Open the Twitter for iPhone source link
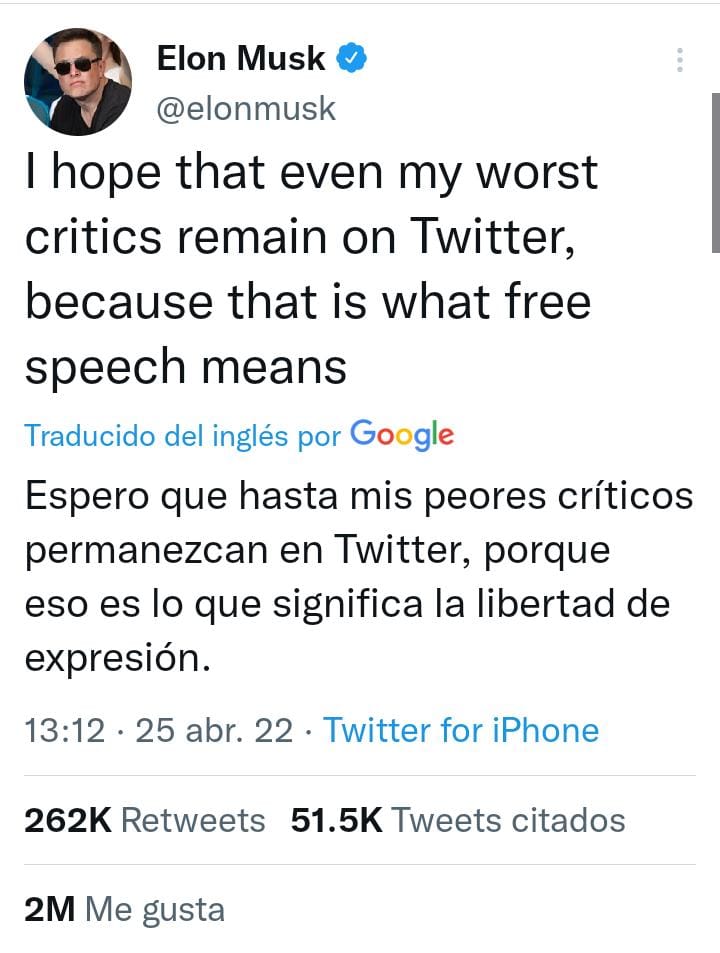The width and height of the screenshot is (720, 953). click(461, 730)
